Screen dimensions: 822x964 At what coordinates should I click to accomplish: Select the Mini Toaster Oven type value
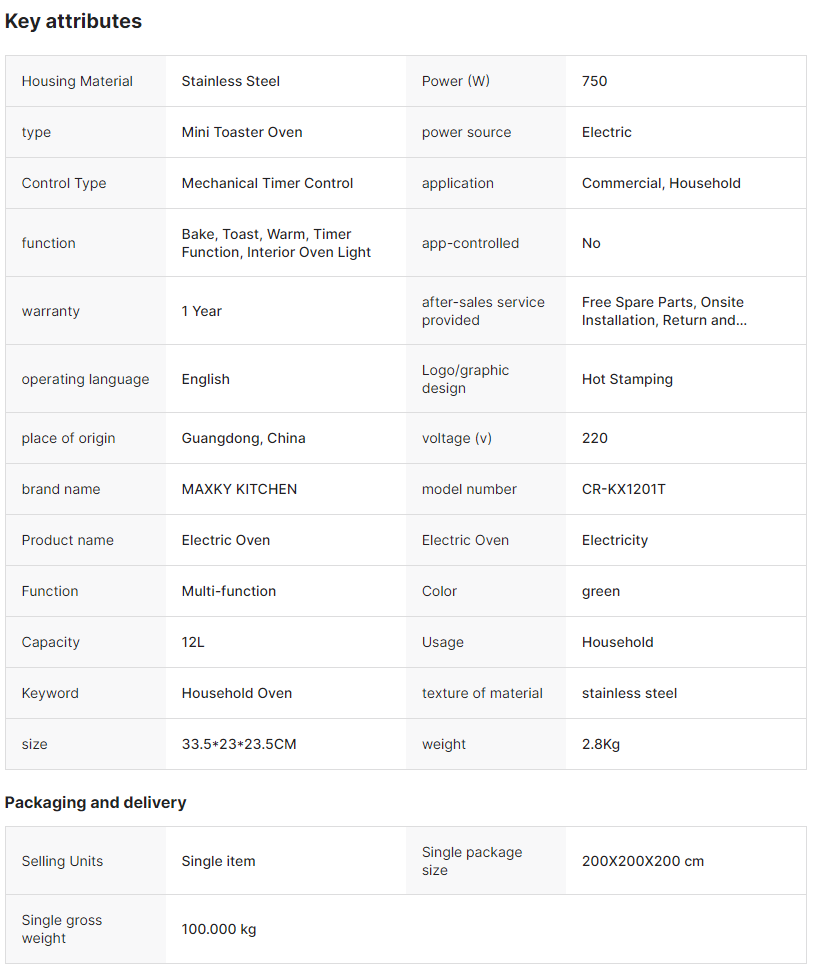(x=241, y=132)
